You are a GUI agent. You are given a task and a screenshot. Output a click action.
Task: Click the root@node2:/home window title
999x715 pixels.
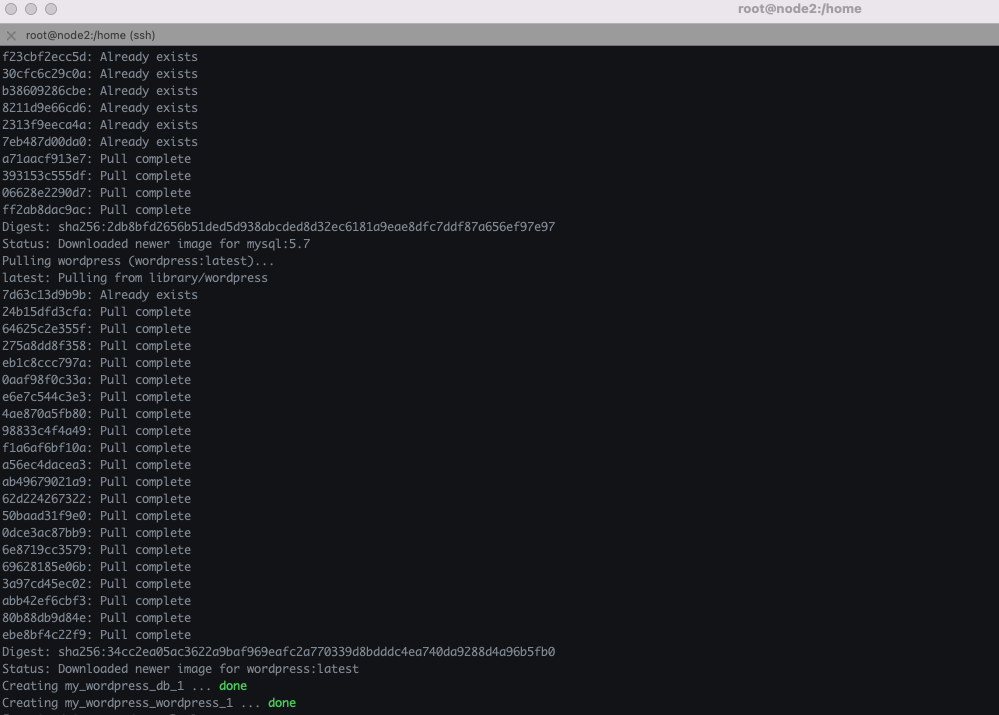click(799, 9)
